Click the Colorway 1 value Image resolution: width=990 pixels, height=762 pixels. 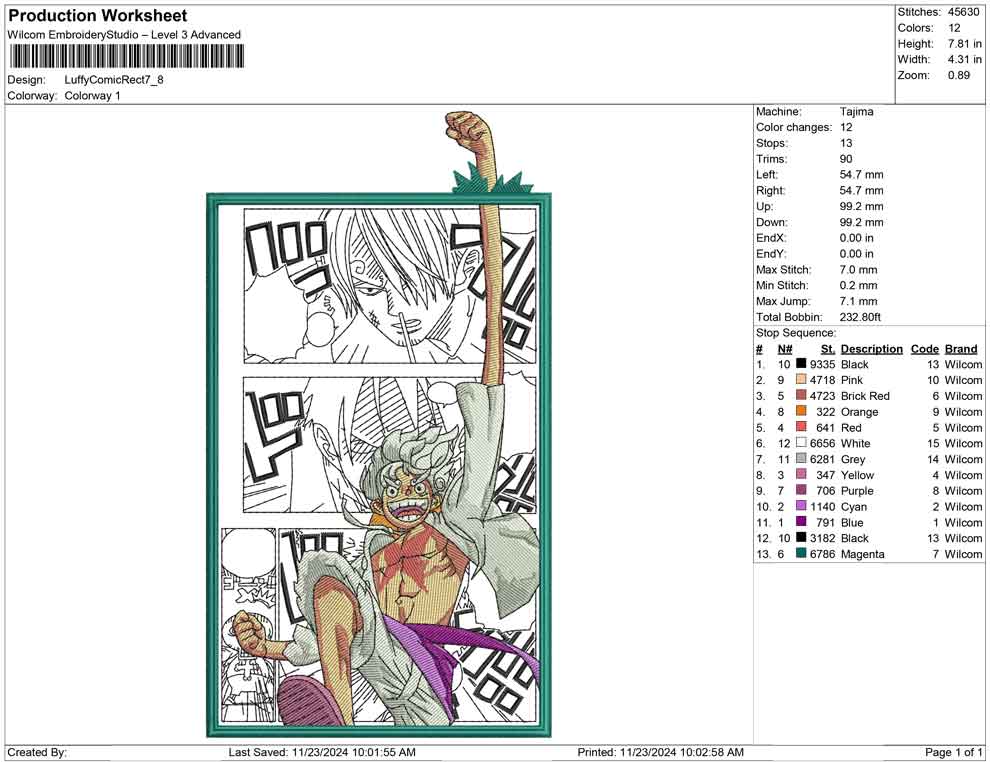pyautogui.click(x=92, y=96)
